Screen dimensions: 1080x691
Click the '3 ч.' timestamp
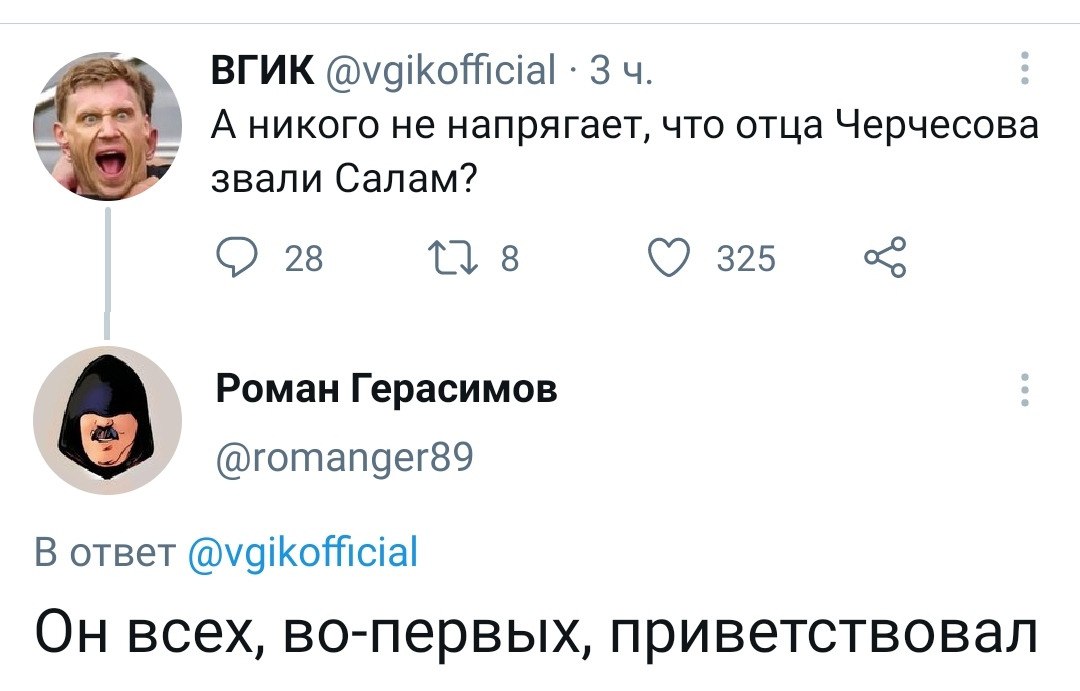(x=622, y=72)
